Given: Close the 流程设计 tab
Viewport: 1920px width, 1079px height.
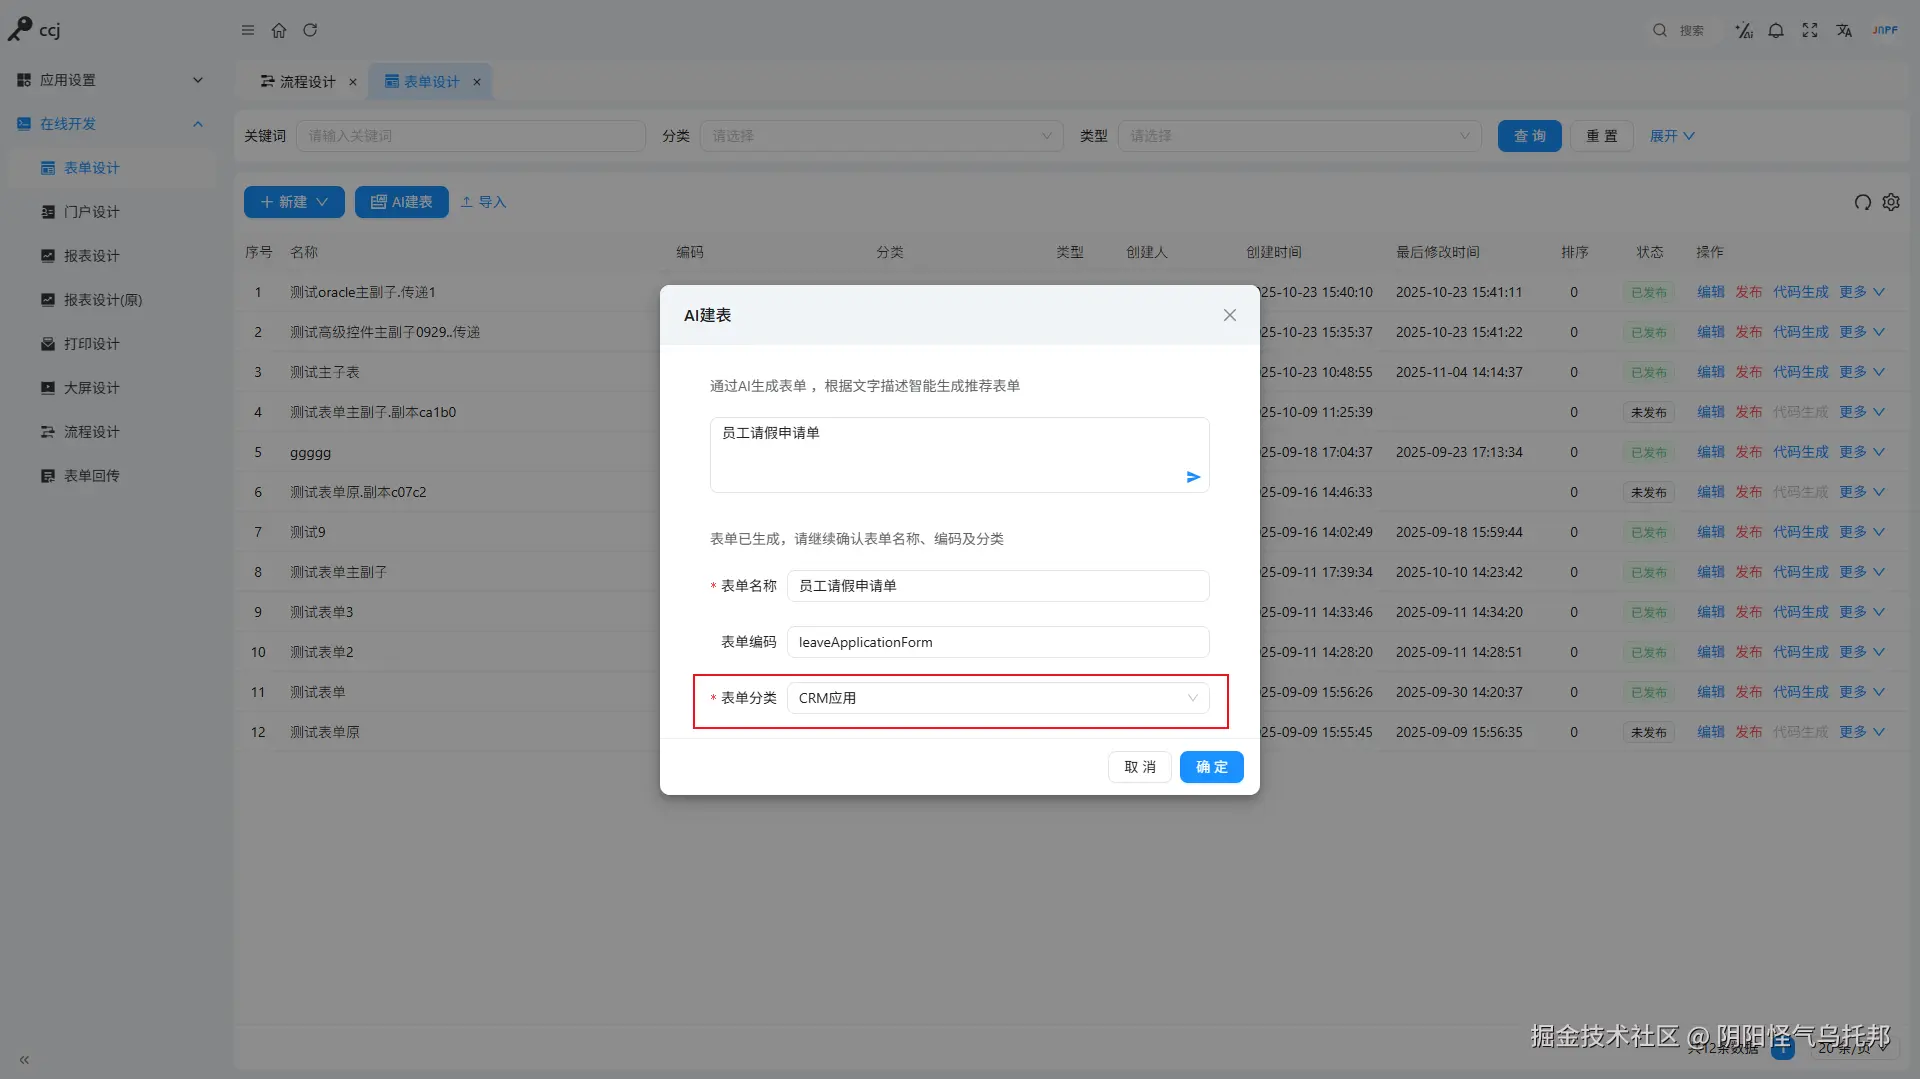Looking at the screenshot, I should point(353,82).
